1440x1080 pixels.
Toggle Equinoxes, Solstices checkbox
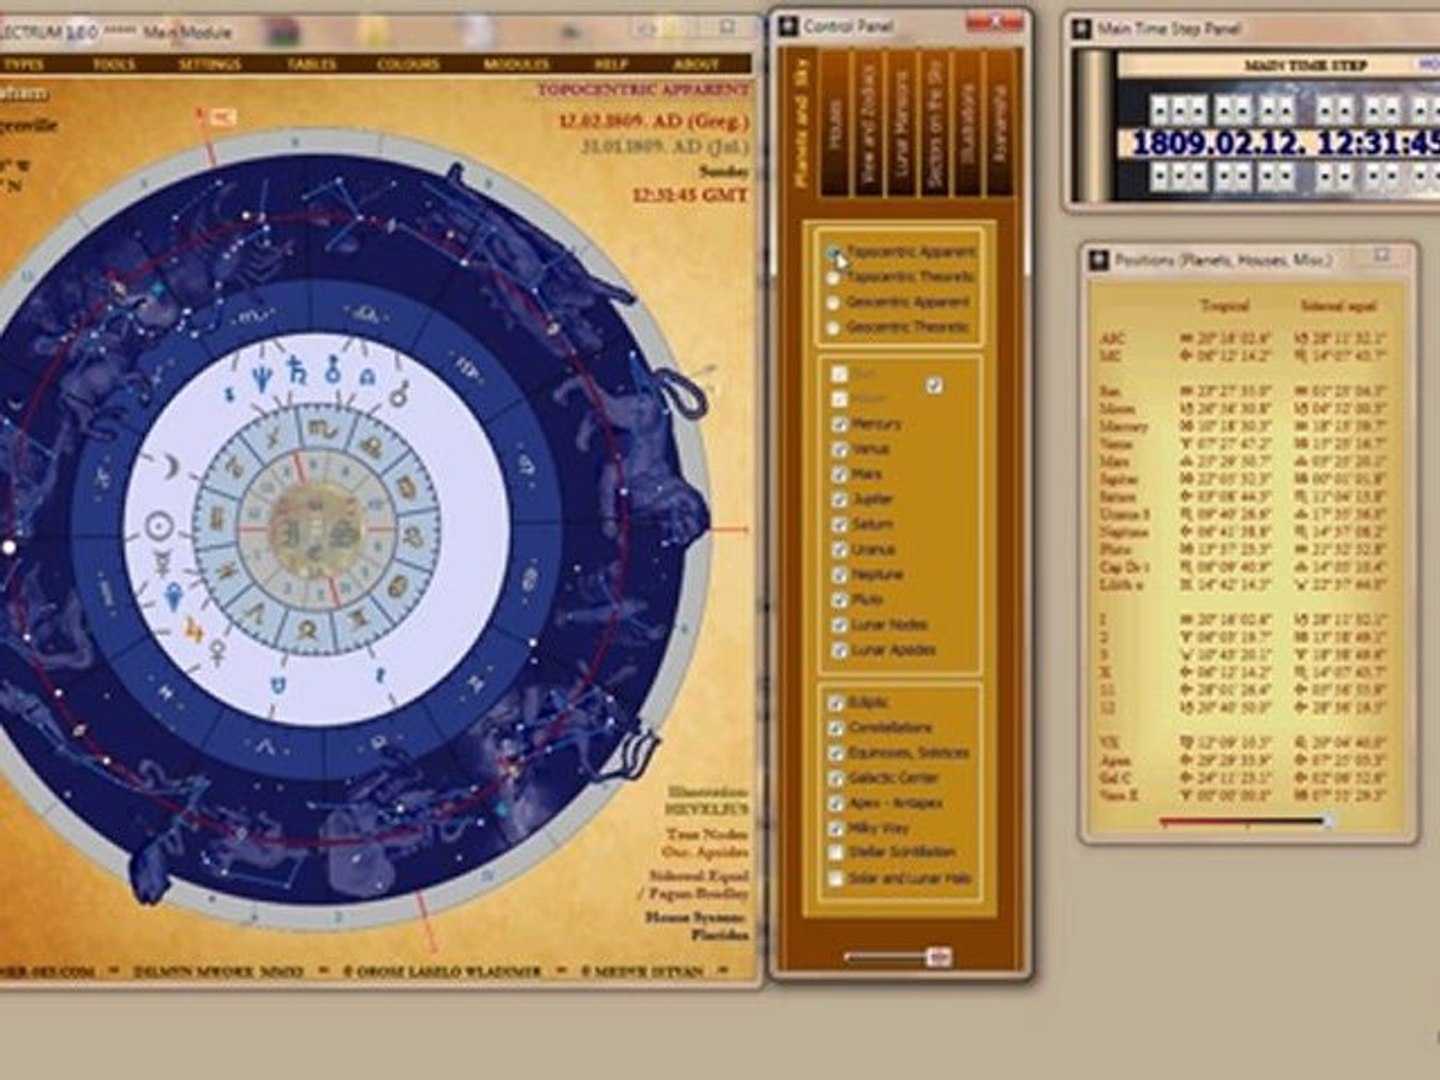pyautogui.click(x=836, y=753)
